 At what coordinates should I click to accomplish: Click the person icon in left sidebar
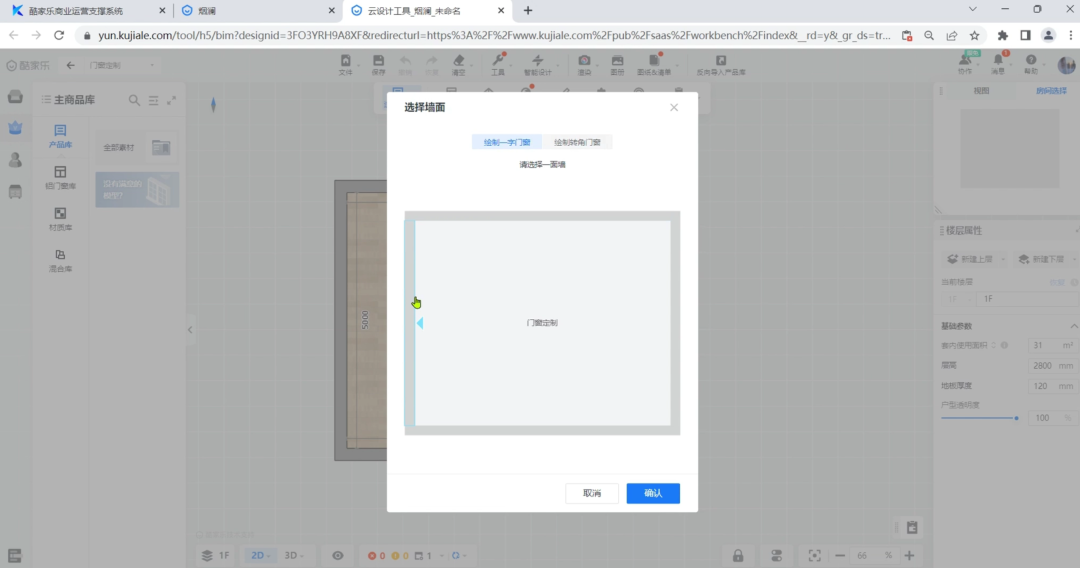pyautogui.click(x=15, y=160)
